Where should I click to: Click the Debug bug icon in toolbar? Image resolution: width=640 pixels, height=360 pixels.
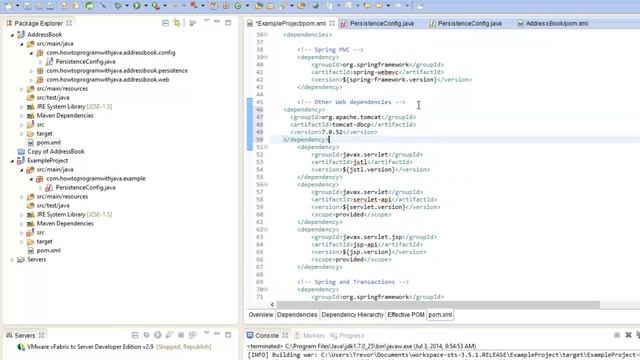(x=118, y=6)
